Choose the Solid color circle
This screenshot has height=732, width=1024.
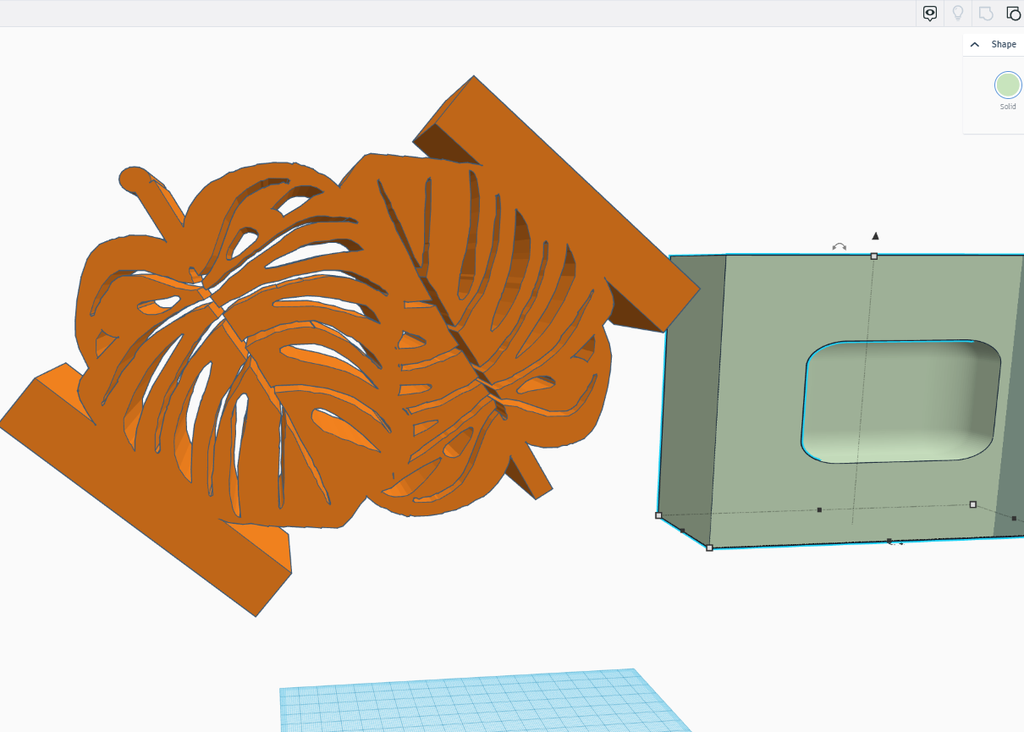tap(1007, 85)
